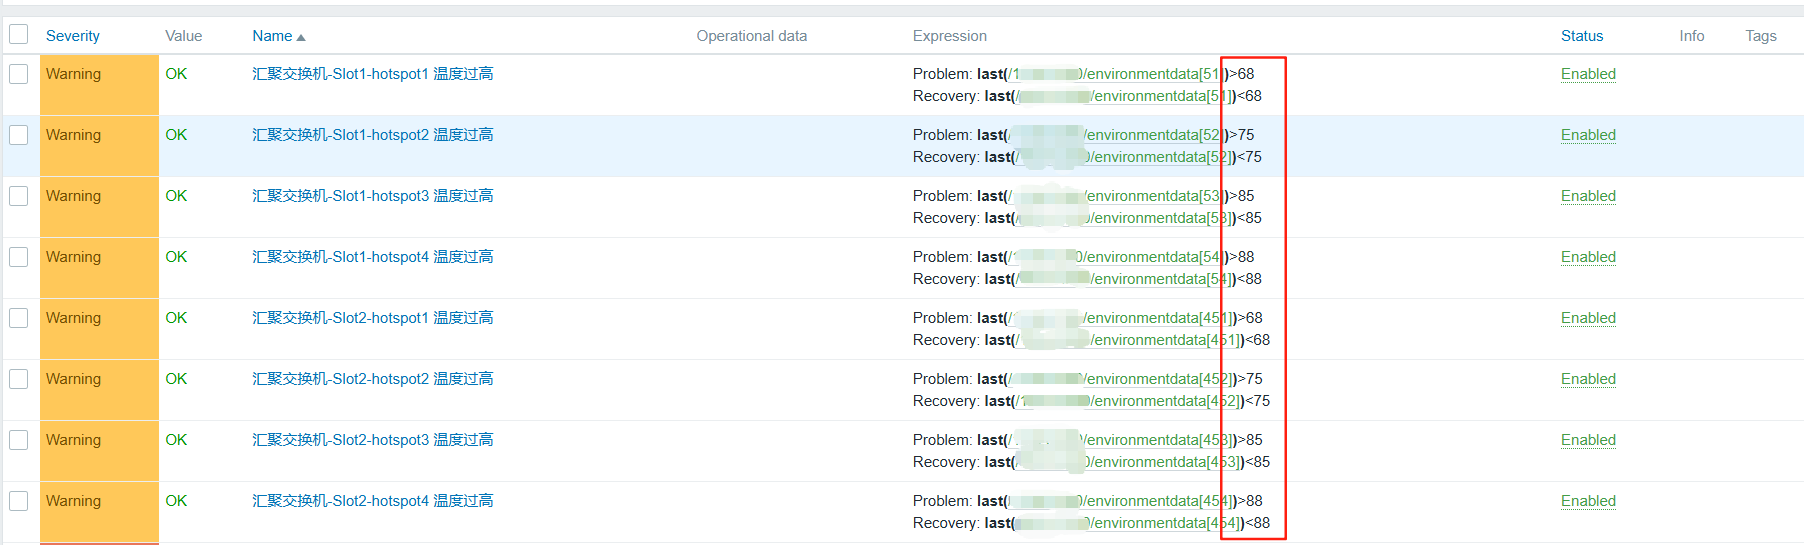
Task: Open the Slot1-hotspot2 温度过高 trigger
Action: tap(372, 135)
